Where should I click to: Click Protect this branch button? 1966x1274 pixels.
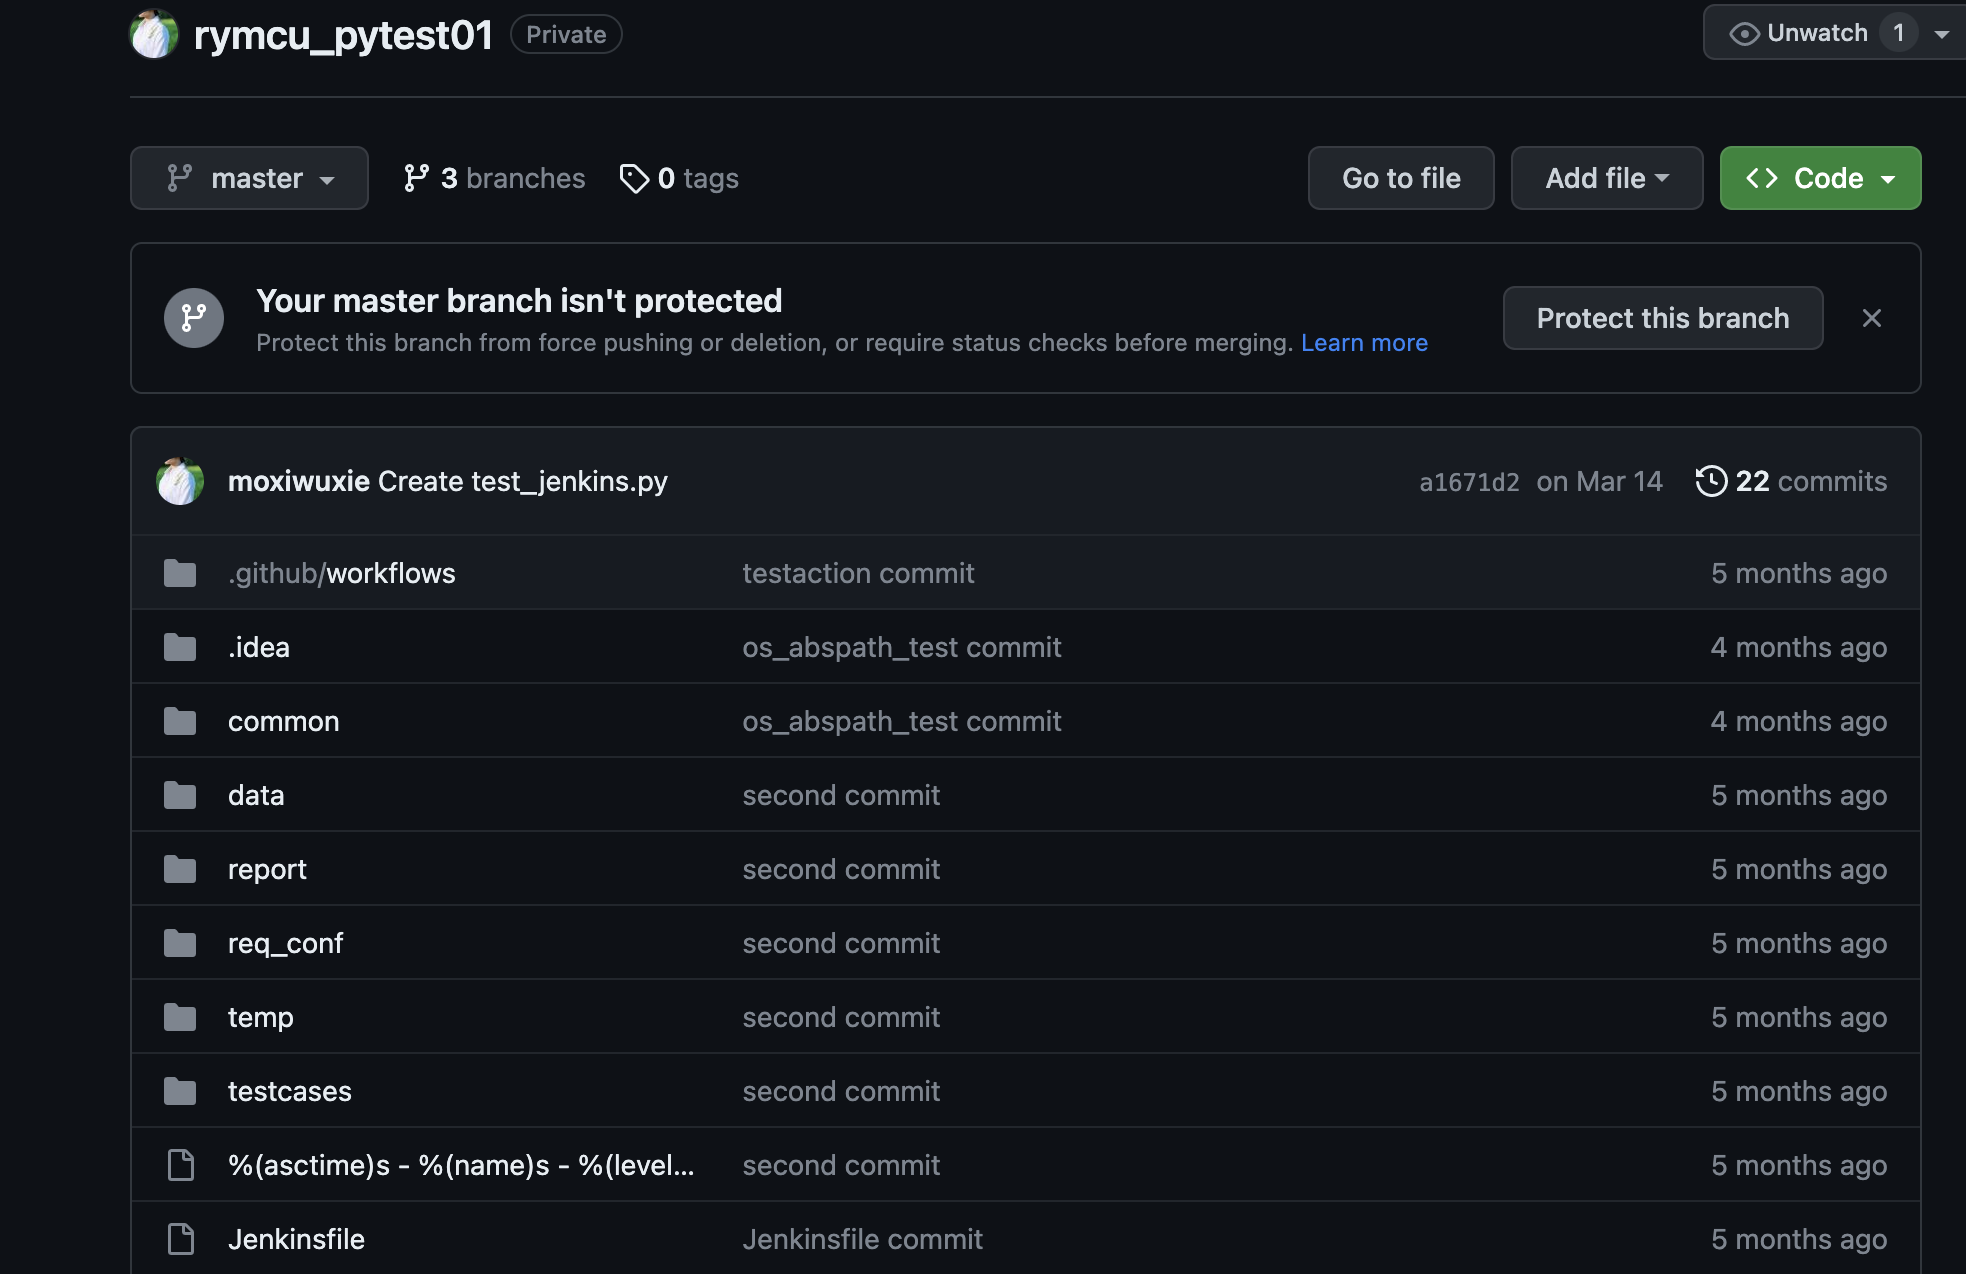tap(1663, 318)
